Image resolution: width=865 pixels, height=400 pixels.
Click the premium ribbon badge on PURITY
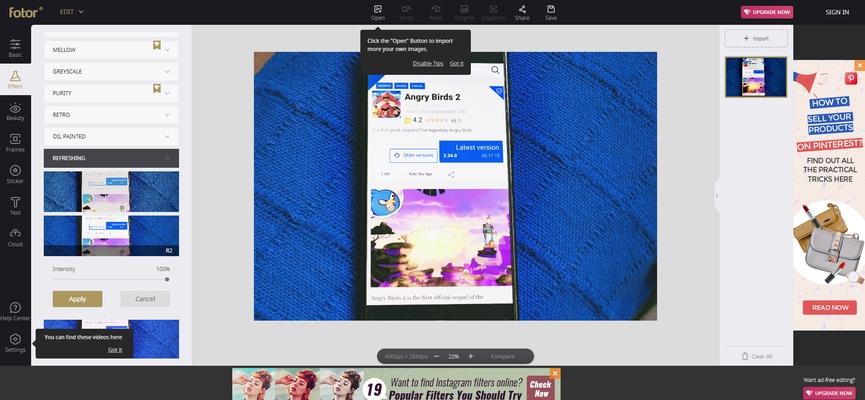157,89
